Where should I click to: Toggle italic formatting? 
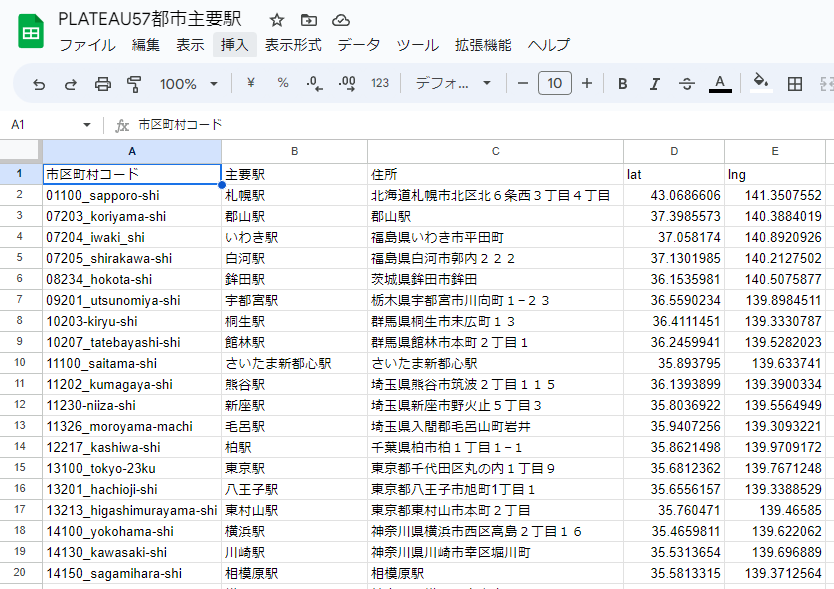pyautogui.click(x=653, y=85)
